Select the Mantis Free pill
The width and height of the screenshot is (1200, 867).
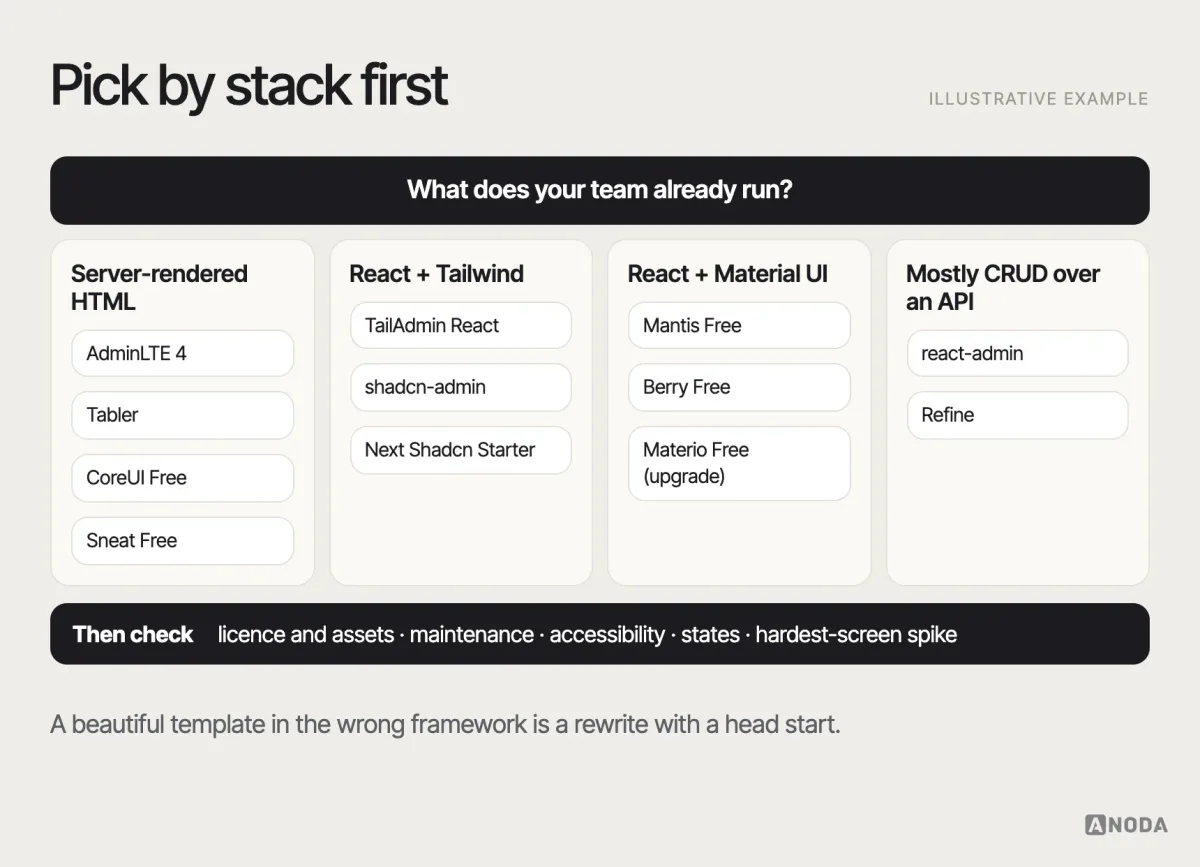click(739, 325)
